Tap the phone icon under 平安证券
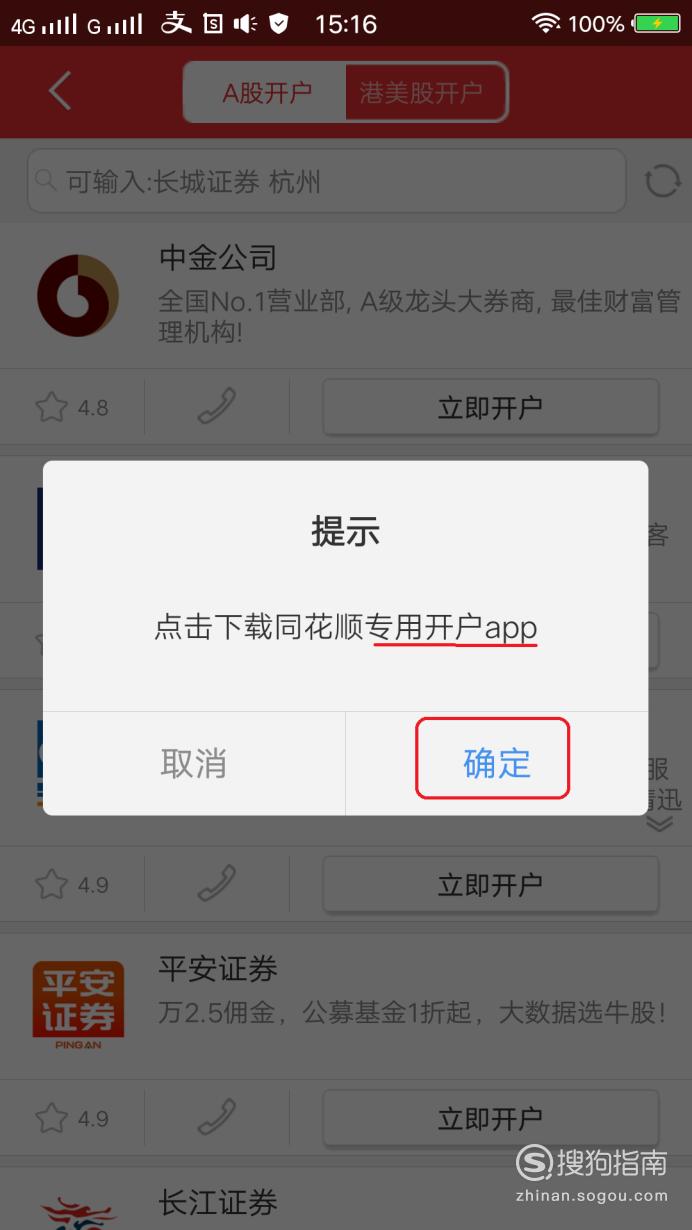The height and width of the screenshot is (1230, 692). point(216,1117)
